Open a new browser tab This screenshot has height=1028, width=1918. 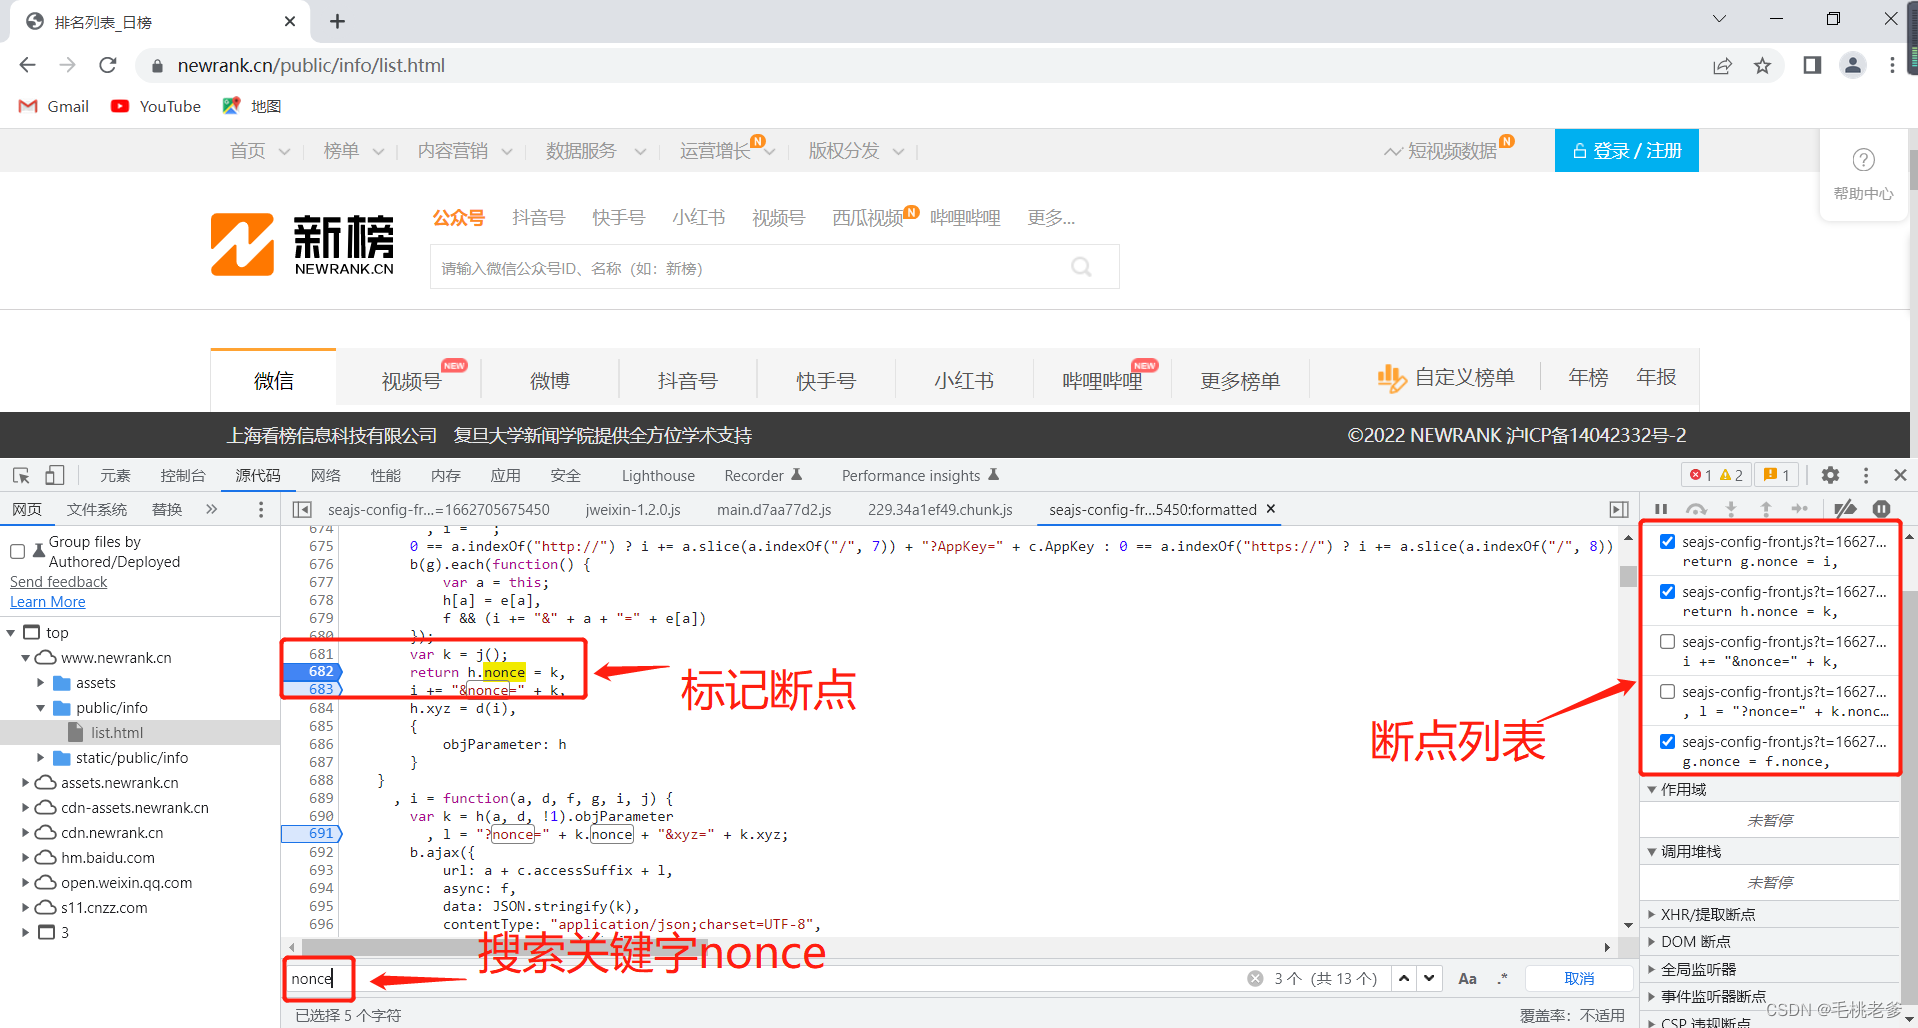tap(338, 21)
